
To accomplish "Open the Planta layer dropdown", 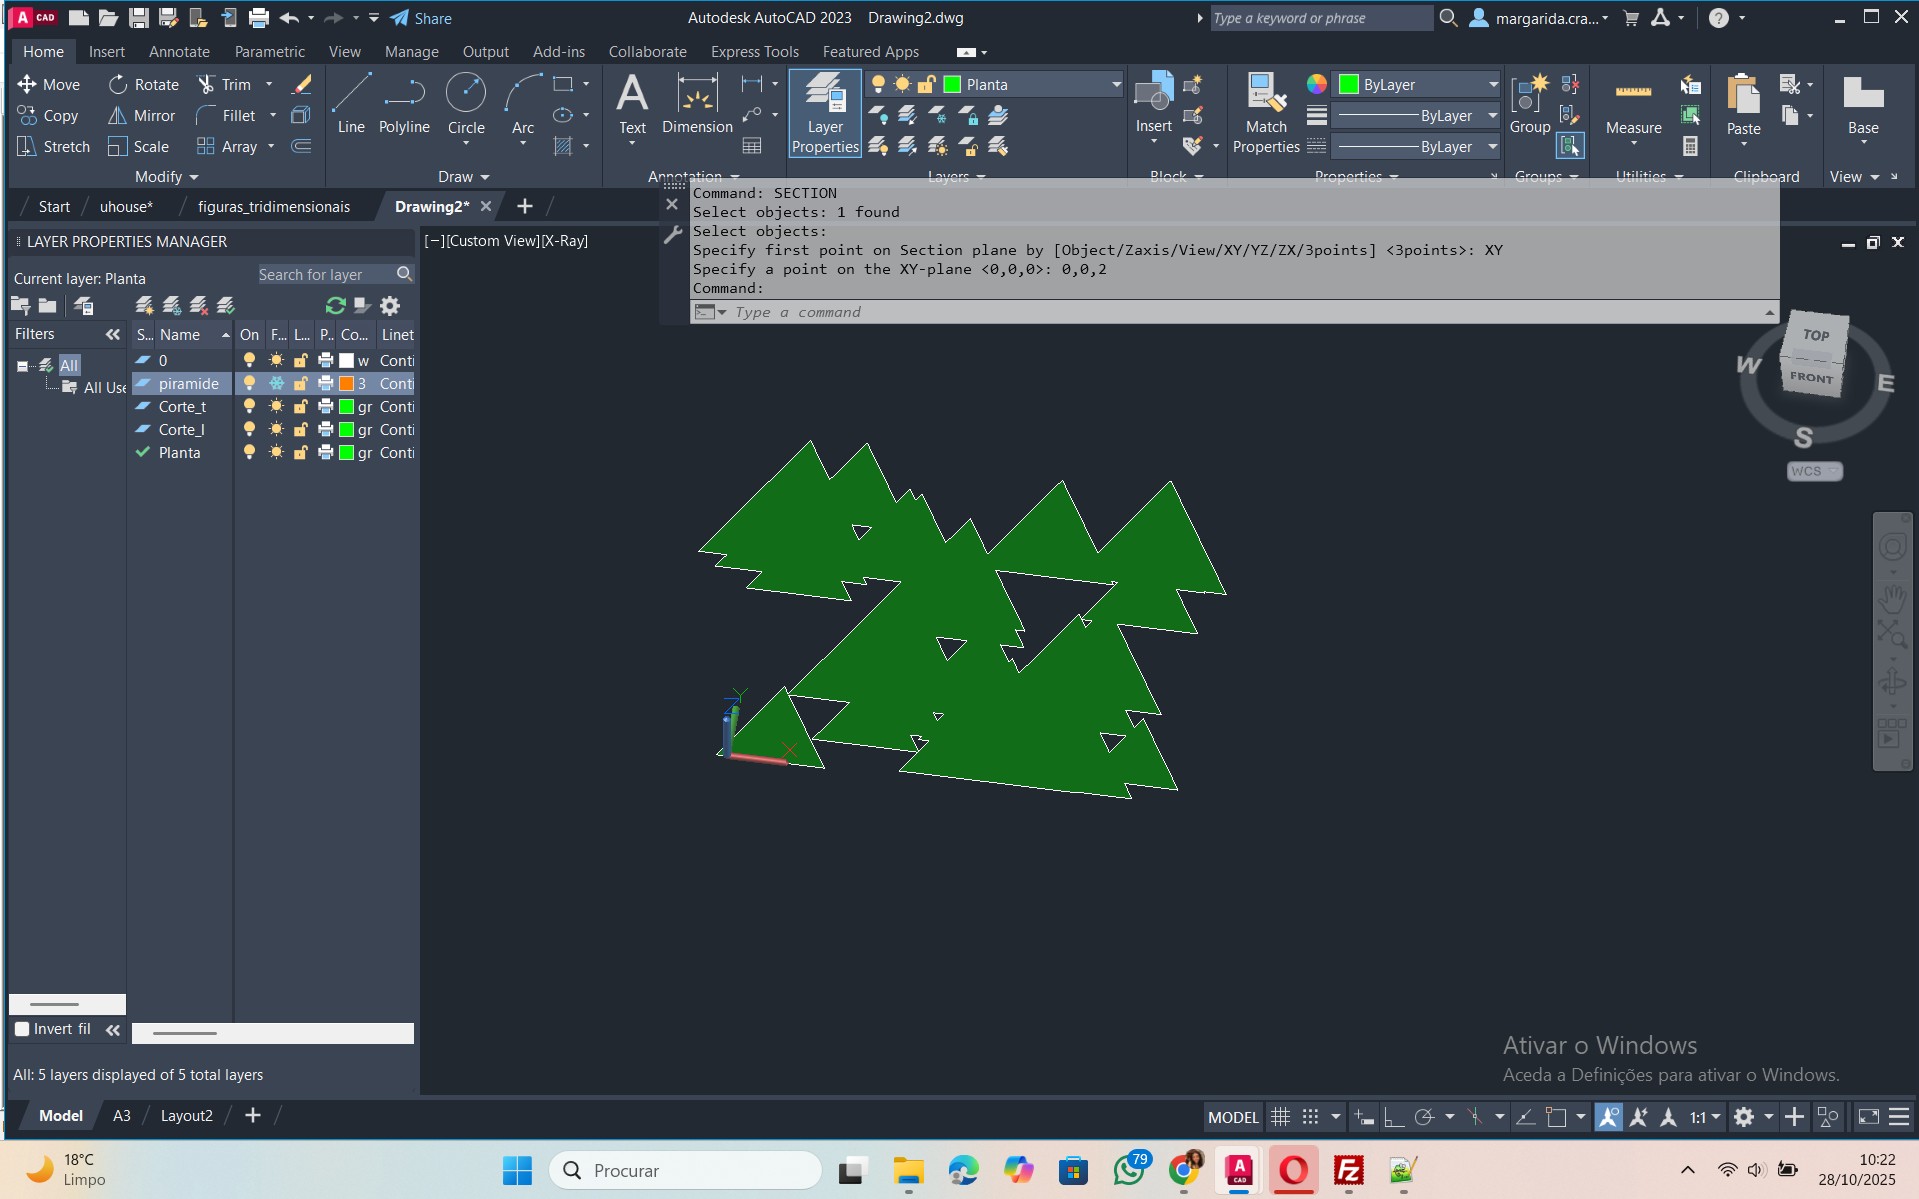I will point(1116,85).
